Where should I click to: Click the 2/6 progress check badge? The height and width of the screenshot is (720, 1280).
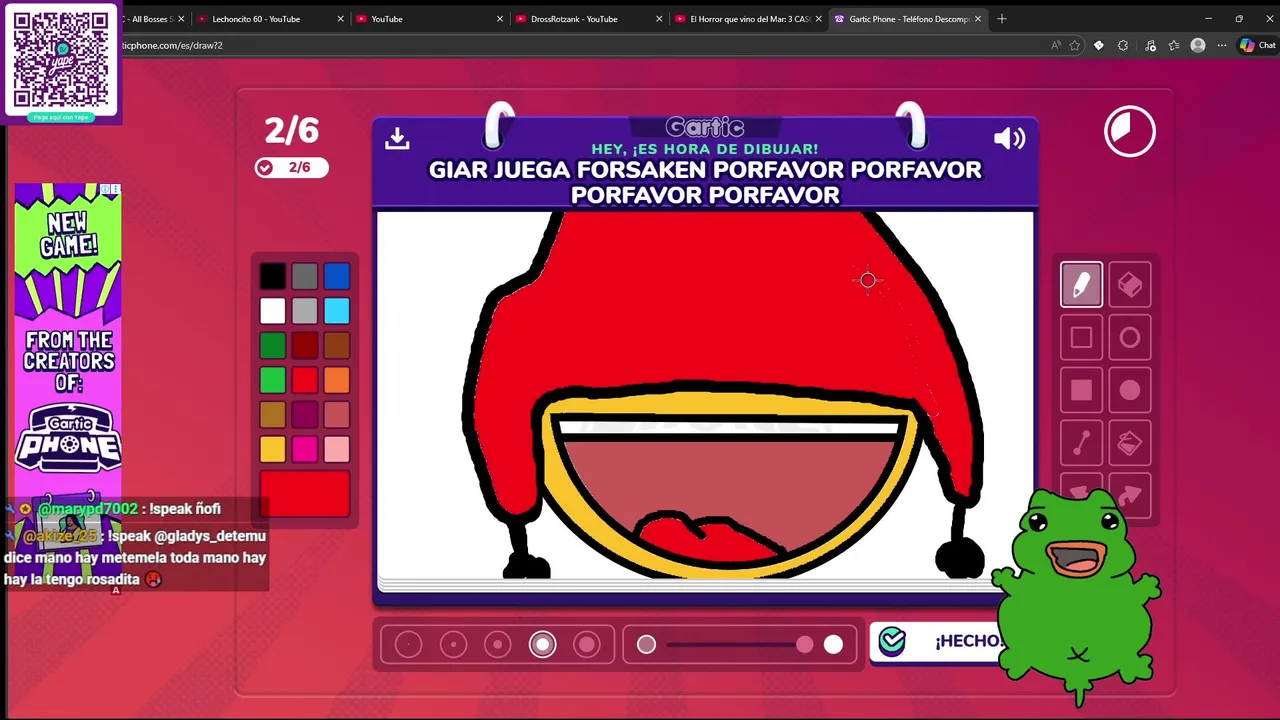coord(291,167)
